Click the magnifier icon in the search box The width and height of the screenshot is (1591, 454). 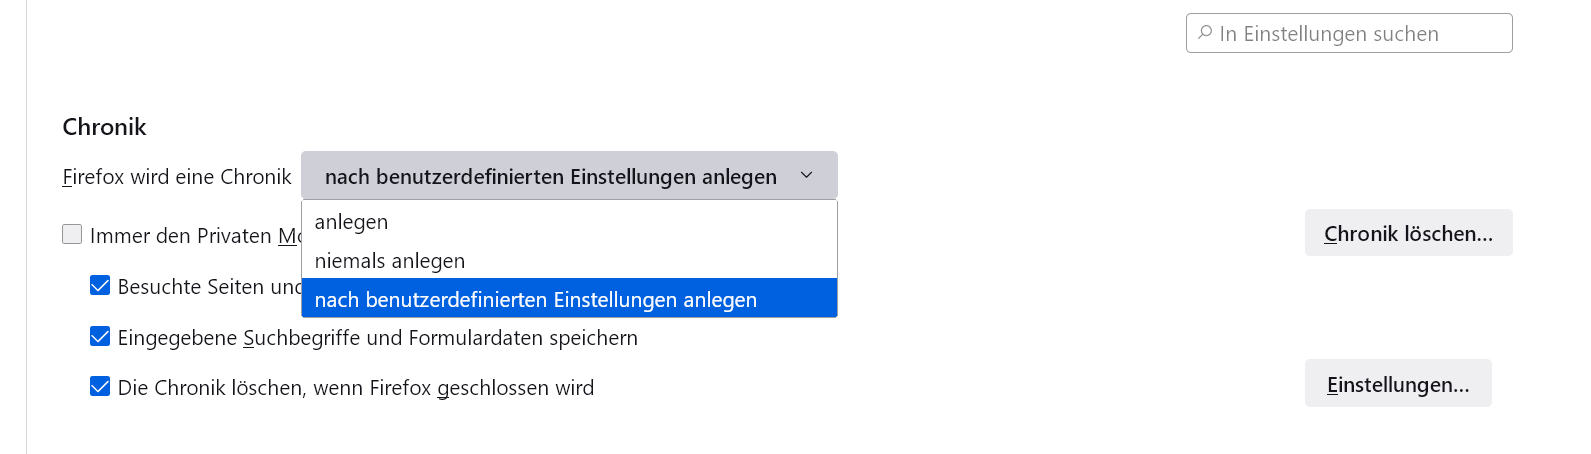point(1205,33)
